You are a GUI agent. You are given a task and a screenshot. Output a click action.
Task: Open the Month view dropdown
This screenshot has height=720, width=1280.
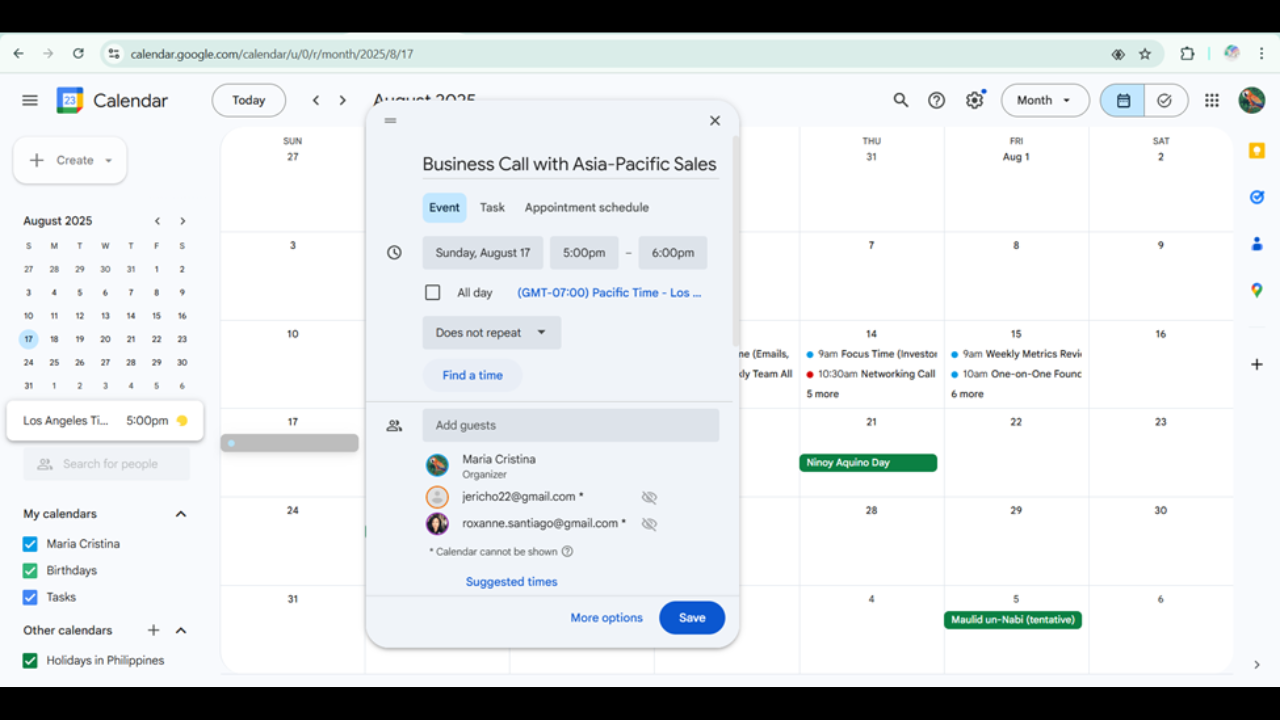point(1045,100)
